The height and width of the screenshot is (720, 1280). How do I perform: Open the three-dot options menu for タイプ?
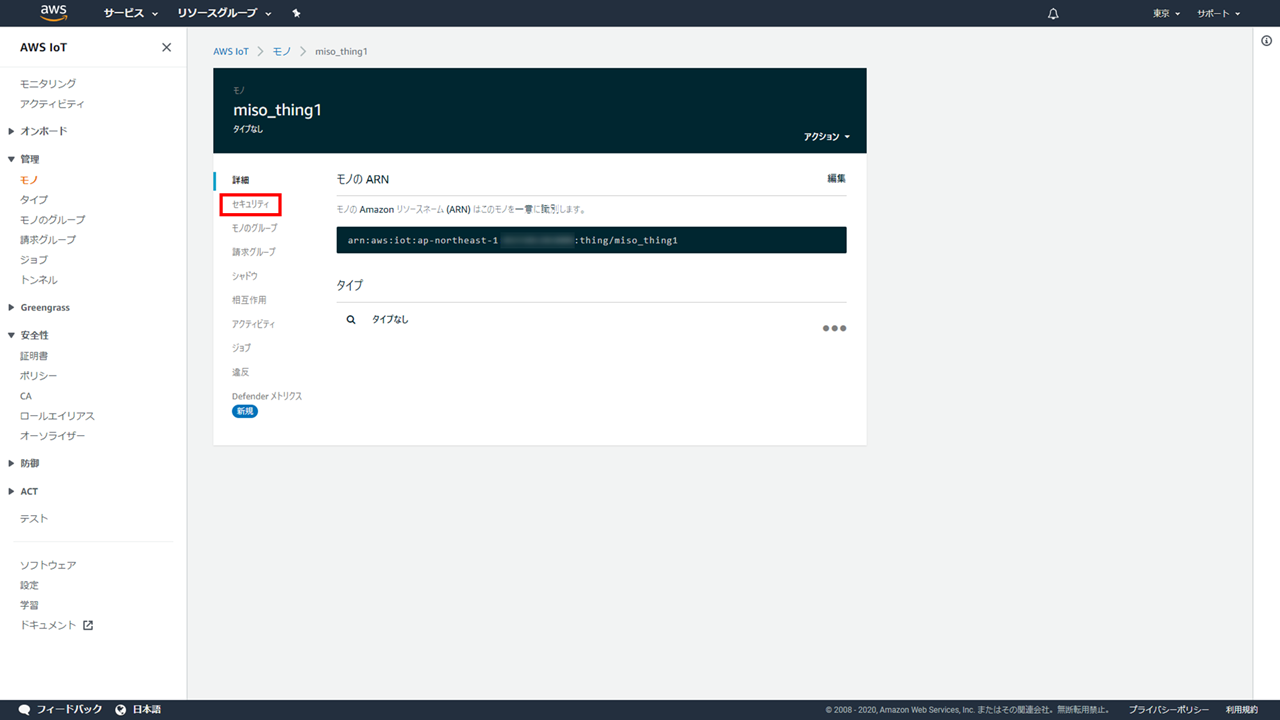[x=834, y=328]
